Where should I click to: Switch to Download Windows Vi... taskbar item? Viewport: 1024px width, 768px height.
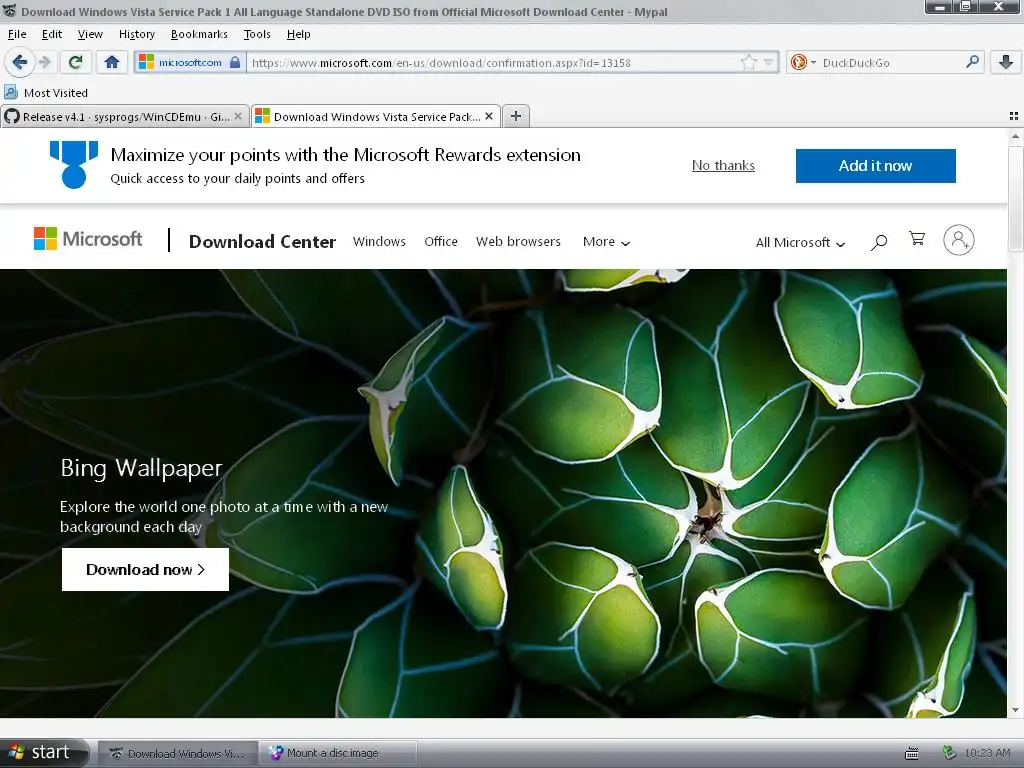pyautogui.click(x=177, y=753)
